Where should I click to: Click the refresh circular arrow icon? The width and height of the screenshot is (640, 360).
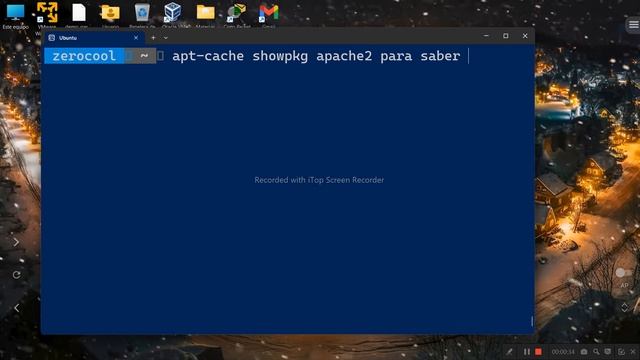coord(16,275)
